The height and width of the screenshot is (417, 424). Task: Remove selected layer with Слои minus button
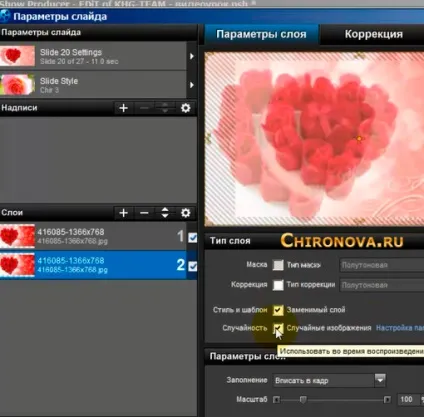pos(144,213)
